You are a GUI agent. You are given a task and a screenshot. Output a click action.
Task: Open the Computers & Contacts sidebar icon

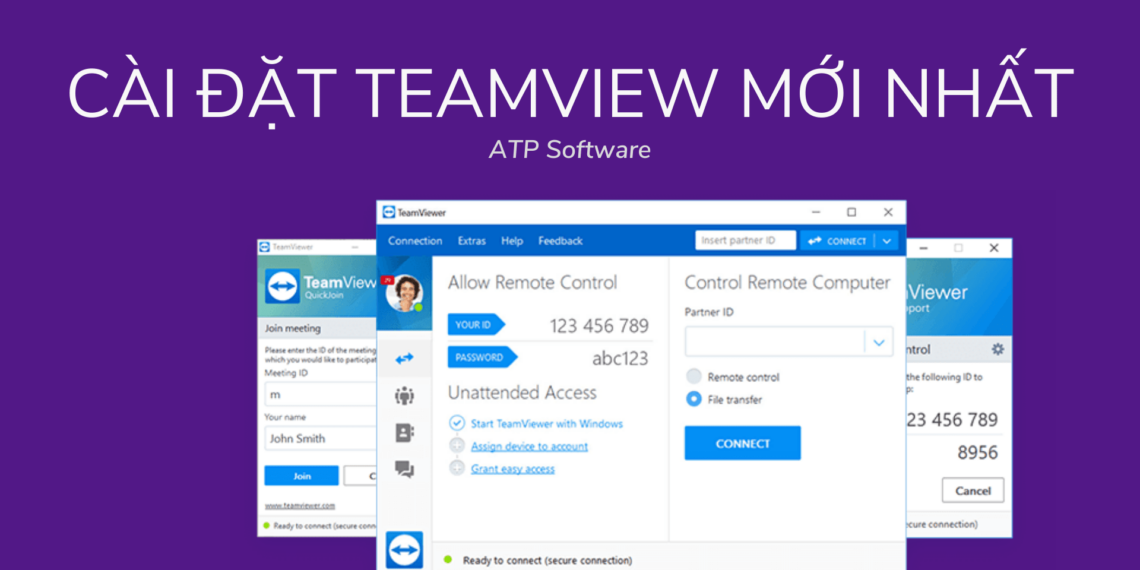(x=404, y=432)
